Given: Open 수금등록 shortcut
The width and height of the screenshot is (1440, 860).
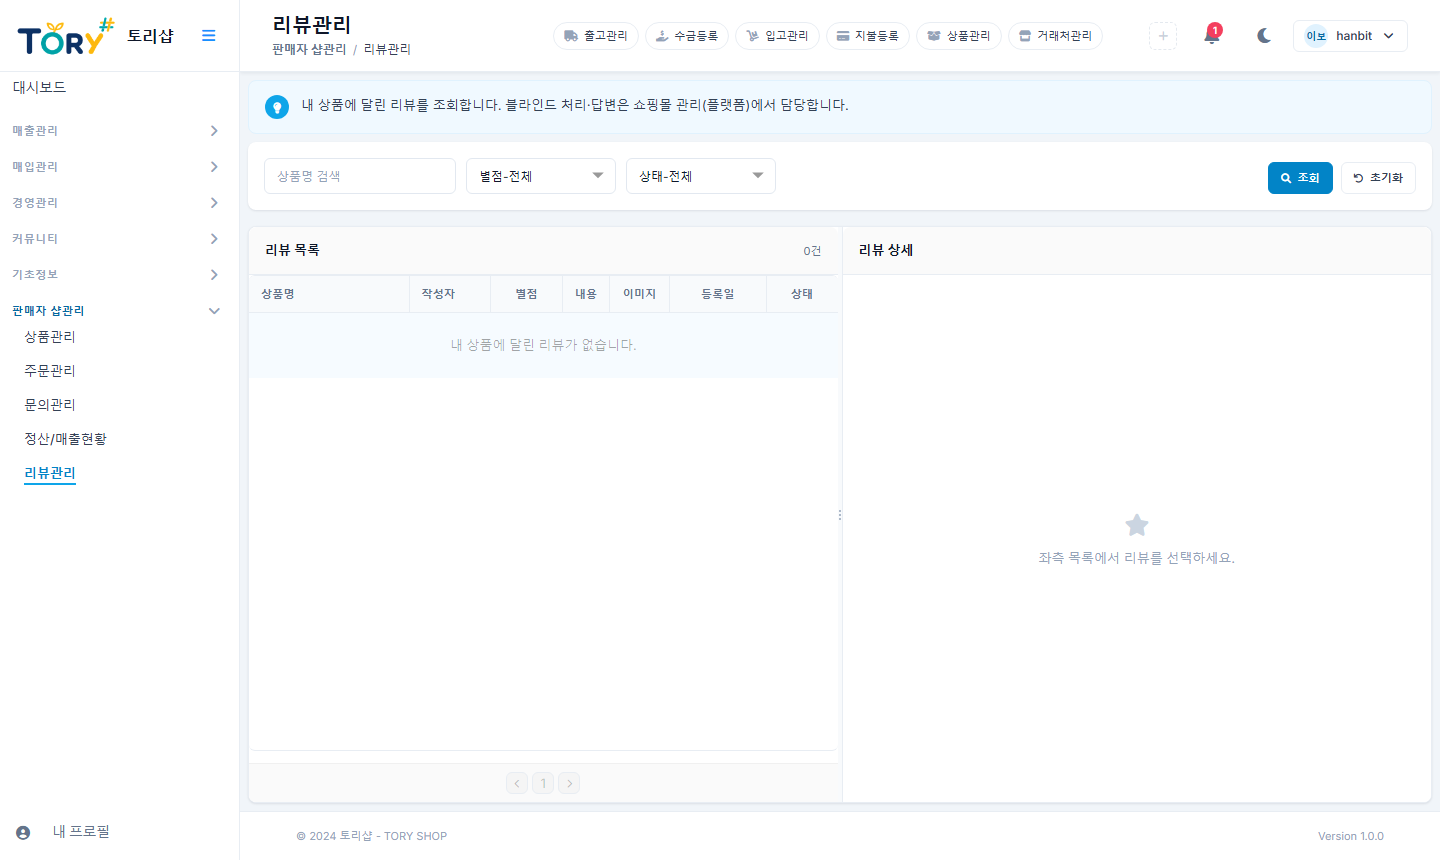Looking at the screenshot, I should coord(687,36).
